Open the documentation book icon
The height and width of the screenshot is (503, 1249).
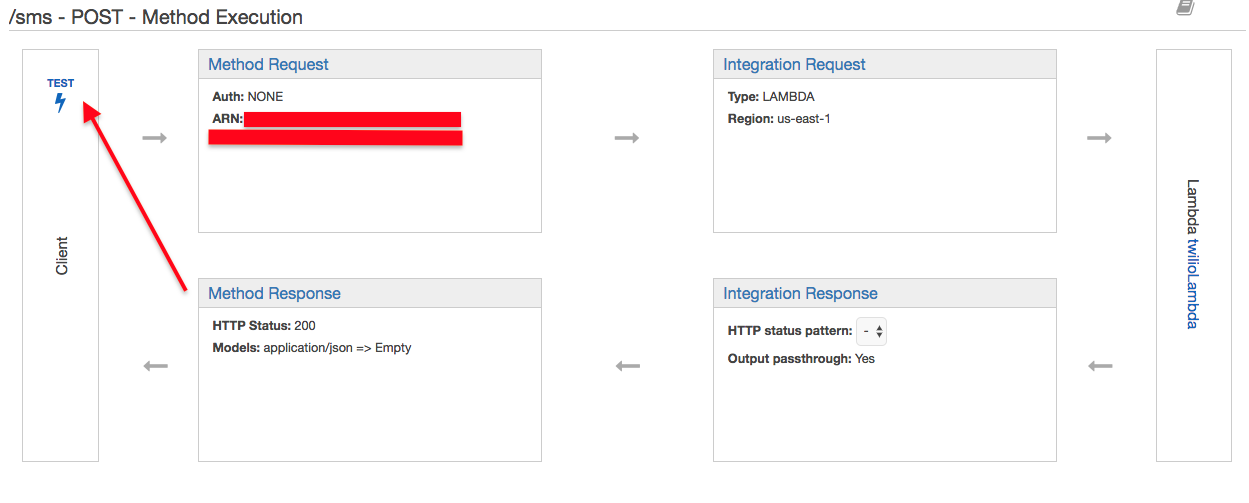[1184, 7]
